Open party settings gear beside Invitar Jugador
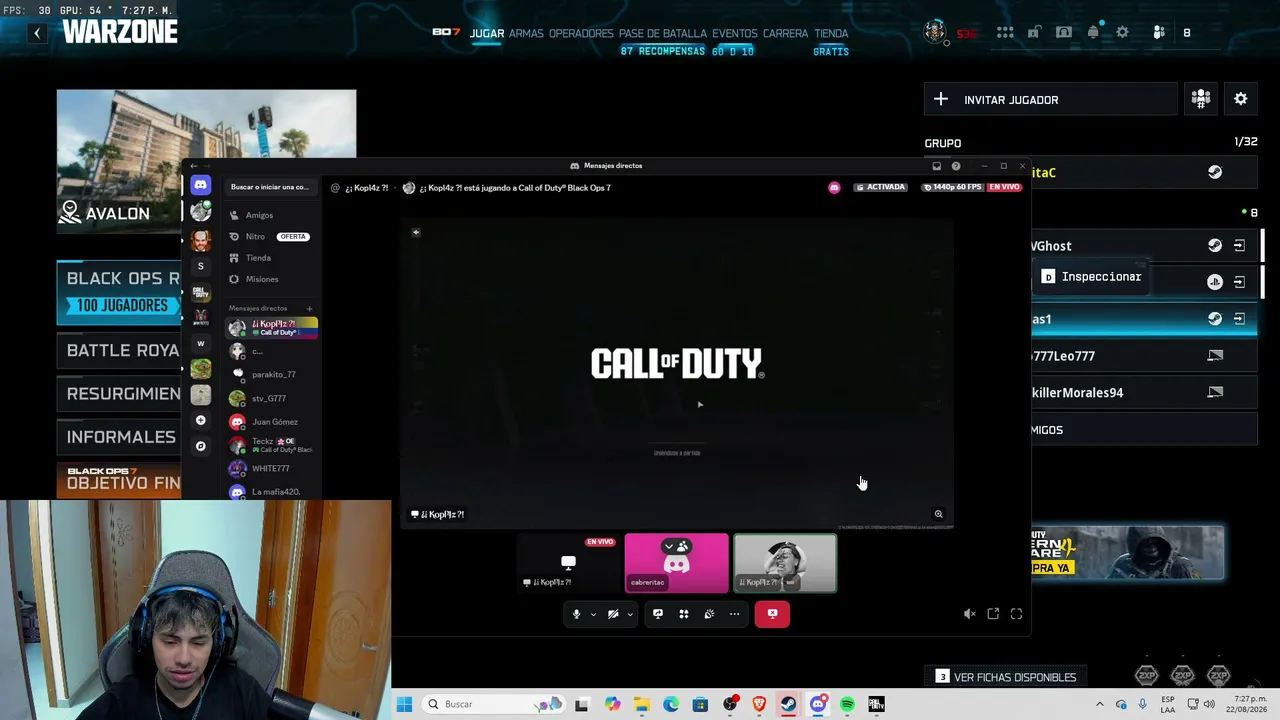1280x720 pixels. (1241, 99)
